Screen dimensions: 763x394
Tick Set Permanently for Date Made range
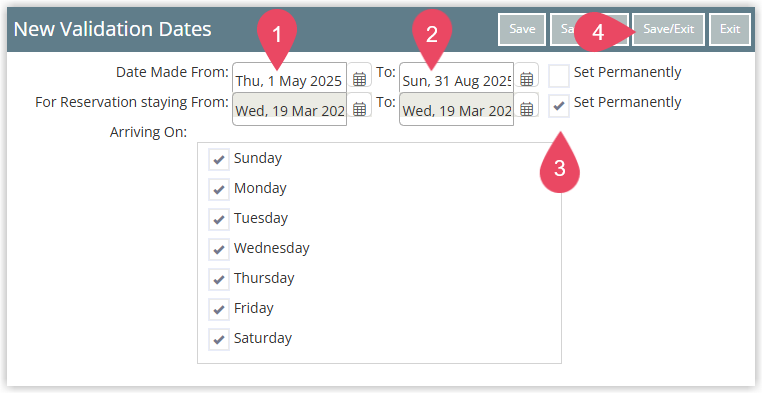pos(559,76)
